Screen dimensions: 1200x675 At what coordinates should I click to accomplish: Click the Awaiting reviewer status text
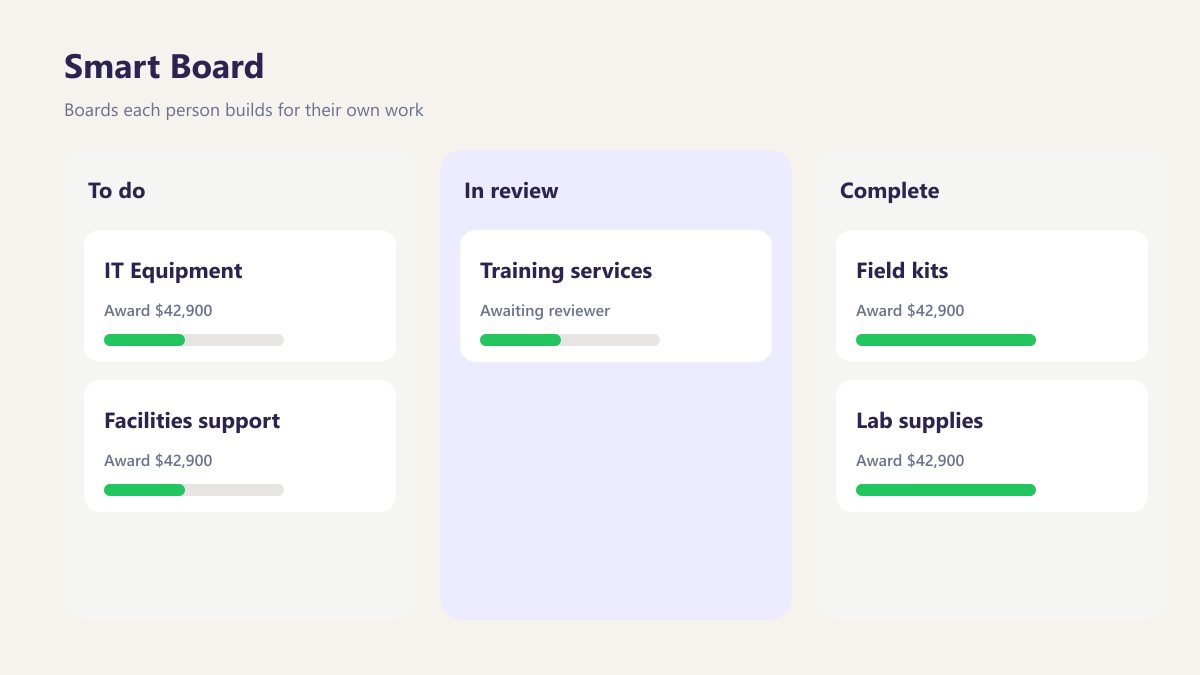pyautogui.click(x=545, y=311)
